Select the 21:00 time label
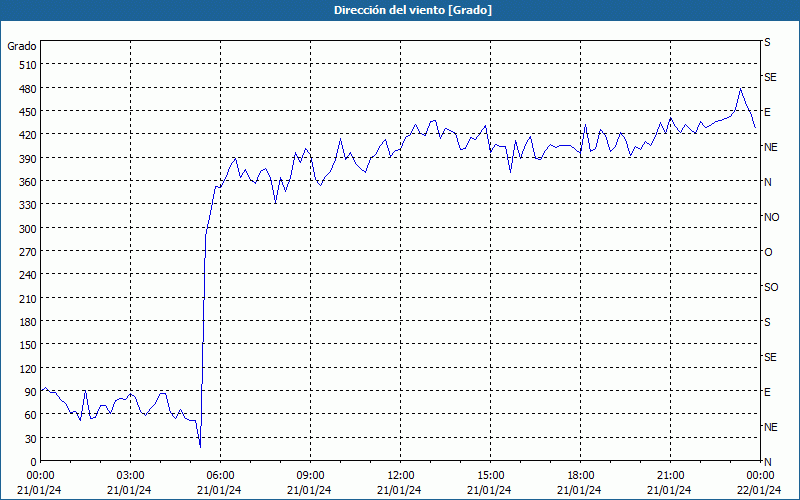This screenshot has width=800, height=500. coord(669,476)
